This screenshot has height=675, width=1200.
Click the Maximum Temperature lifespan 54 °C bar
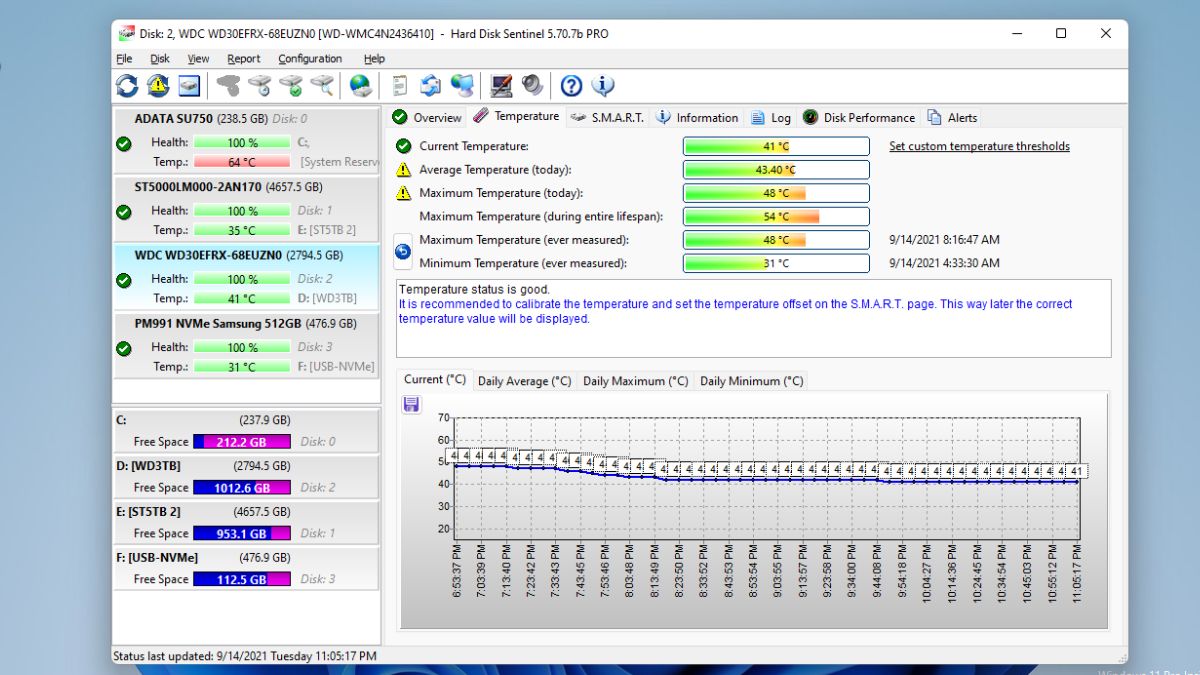(x=776, y=216)
